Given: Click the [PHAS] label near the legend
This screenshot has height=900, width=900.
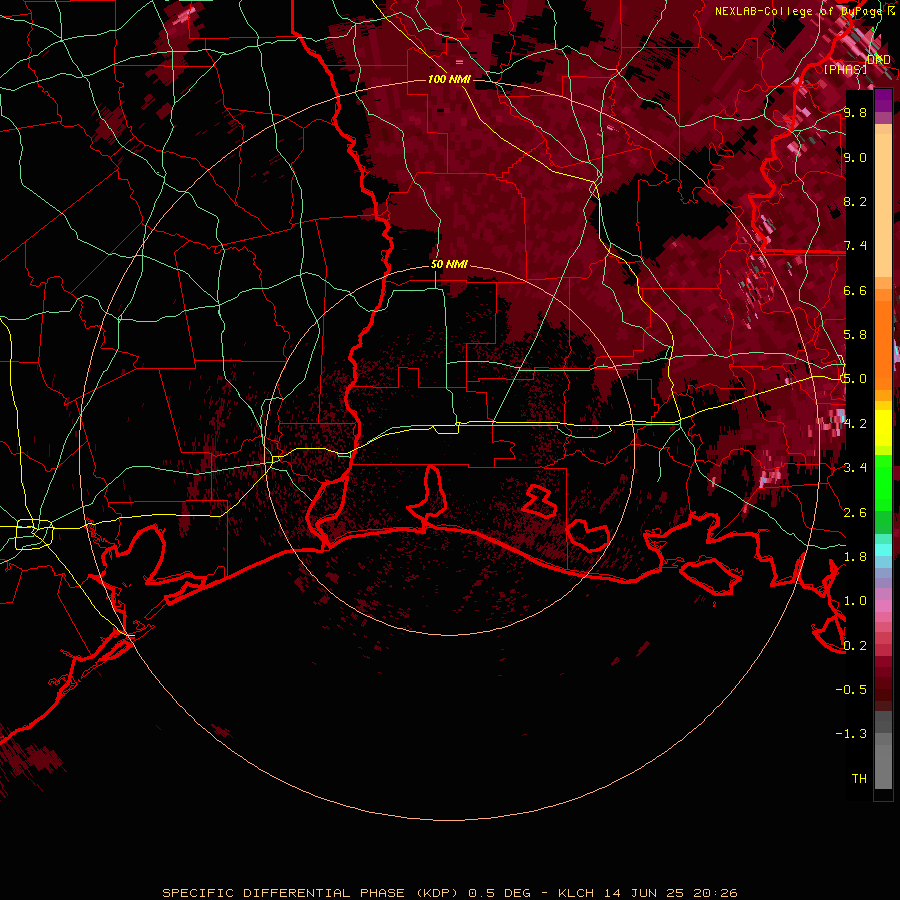Looking at the screenshot, I should pos(845,69).
